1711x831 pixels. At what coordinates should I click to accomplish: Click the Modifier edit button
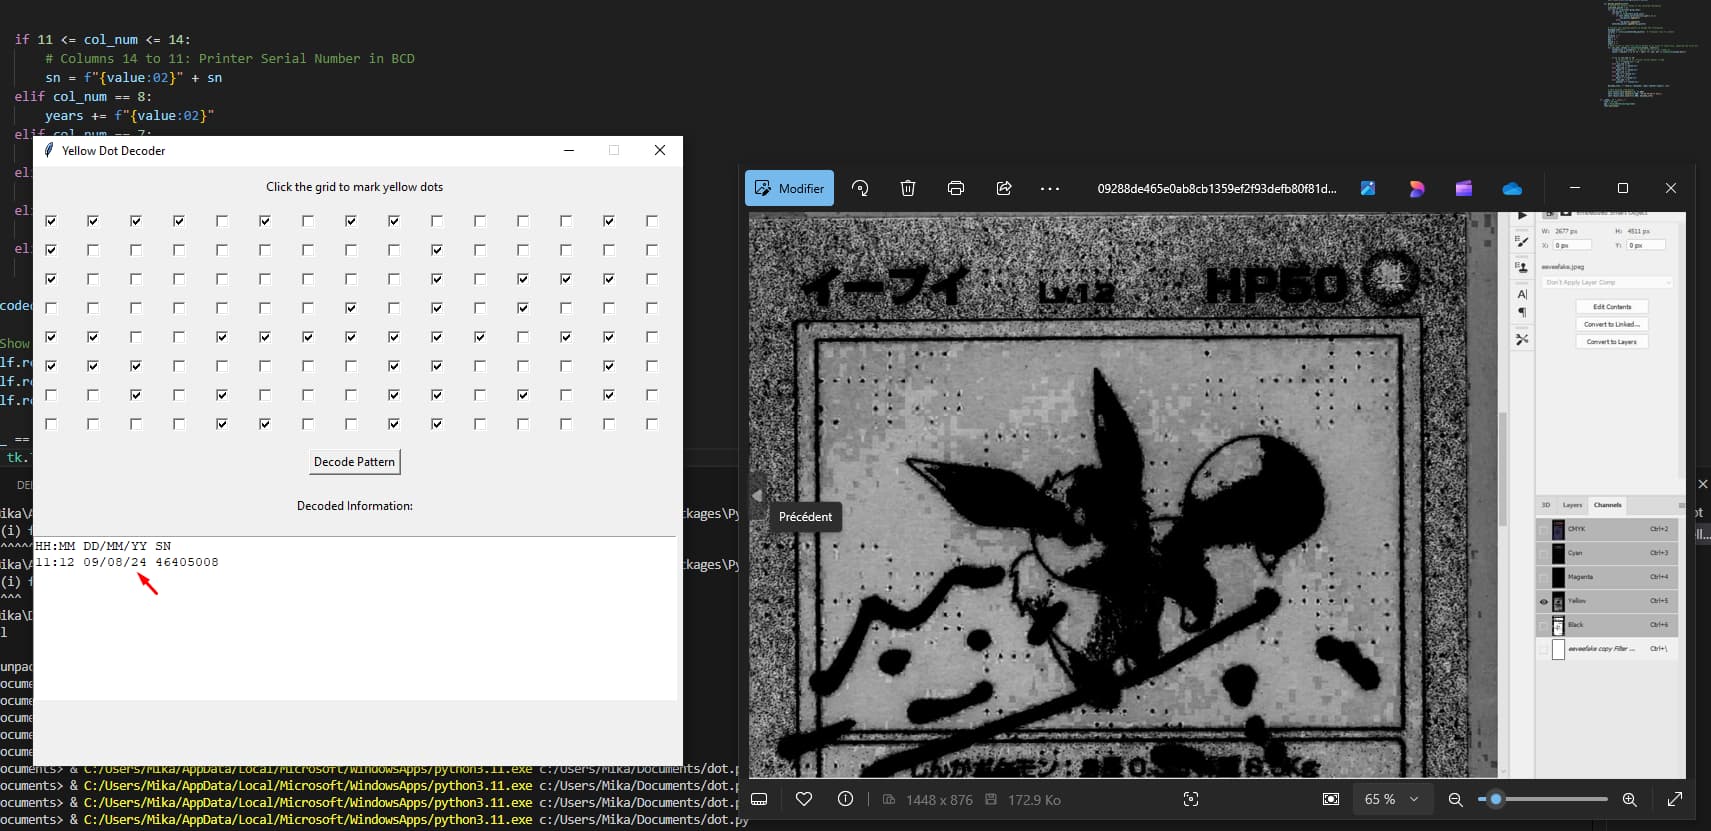pos(789,188)
